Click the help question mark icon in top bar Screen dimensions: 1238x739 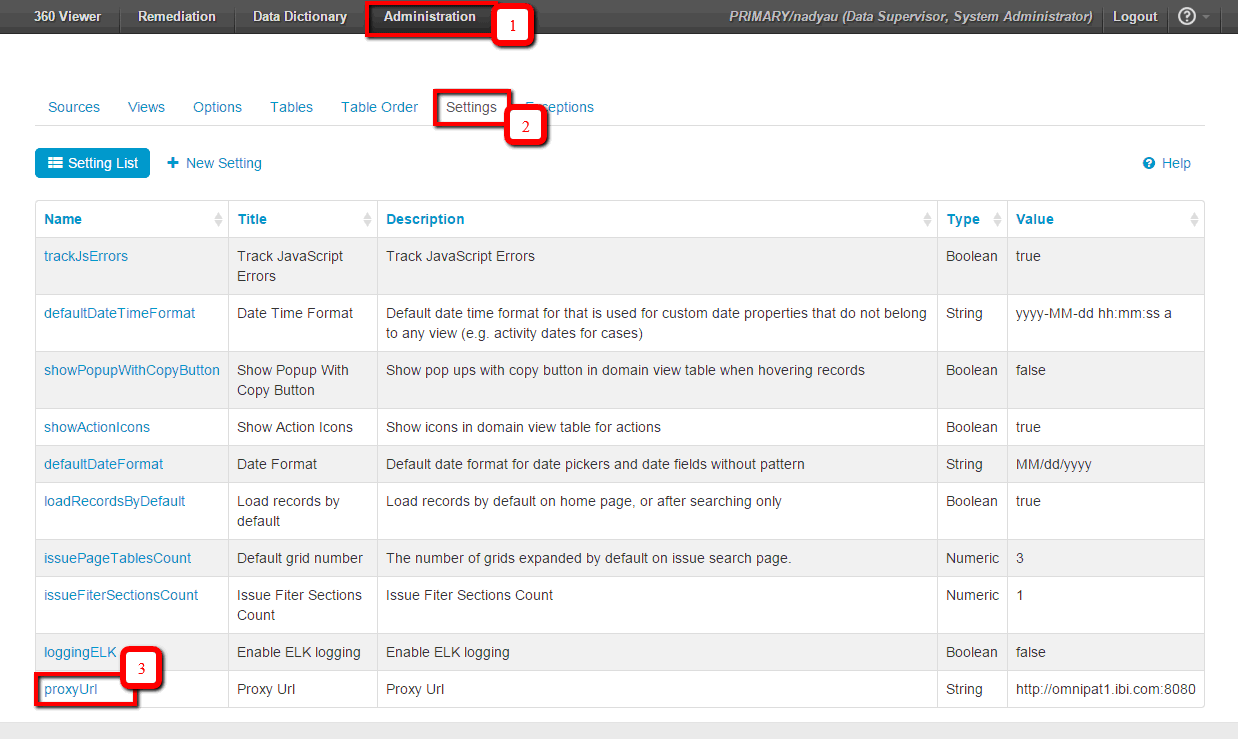[x=1187, y=17]
